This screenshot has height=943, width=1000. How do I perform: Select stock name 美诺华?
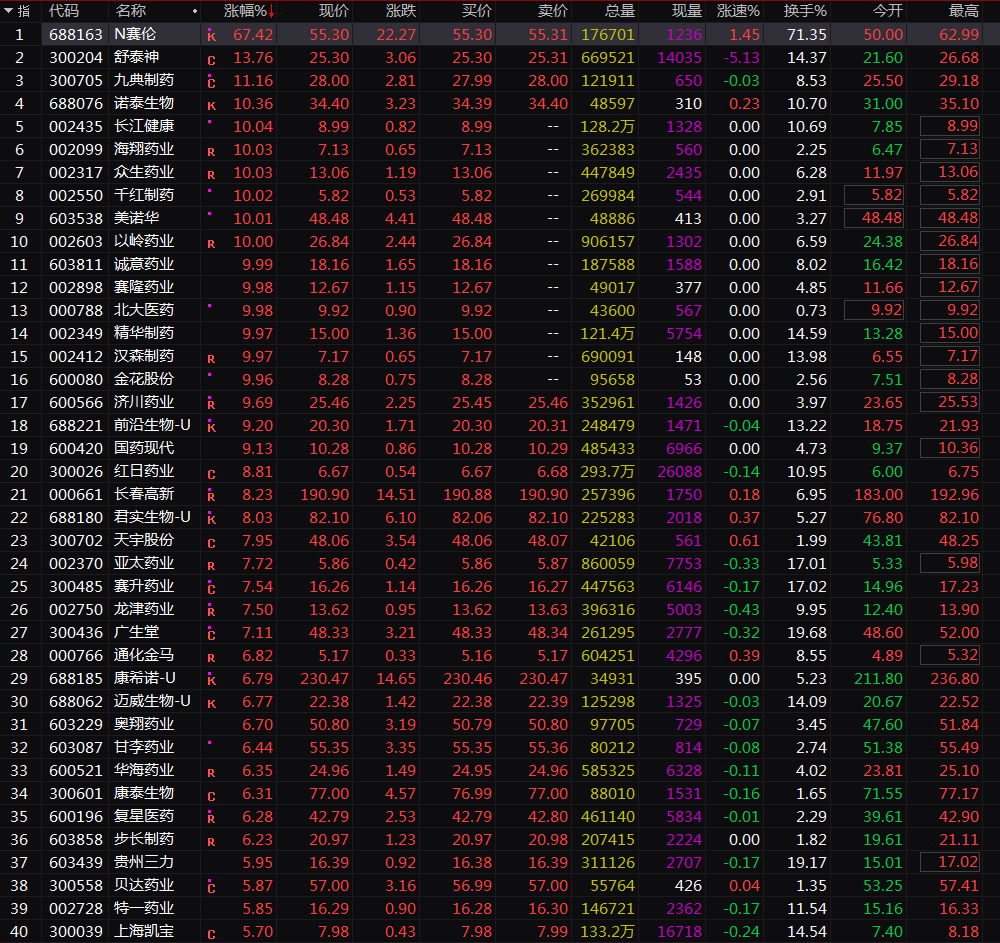tap(136, 218)
